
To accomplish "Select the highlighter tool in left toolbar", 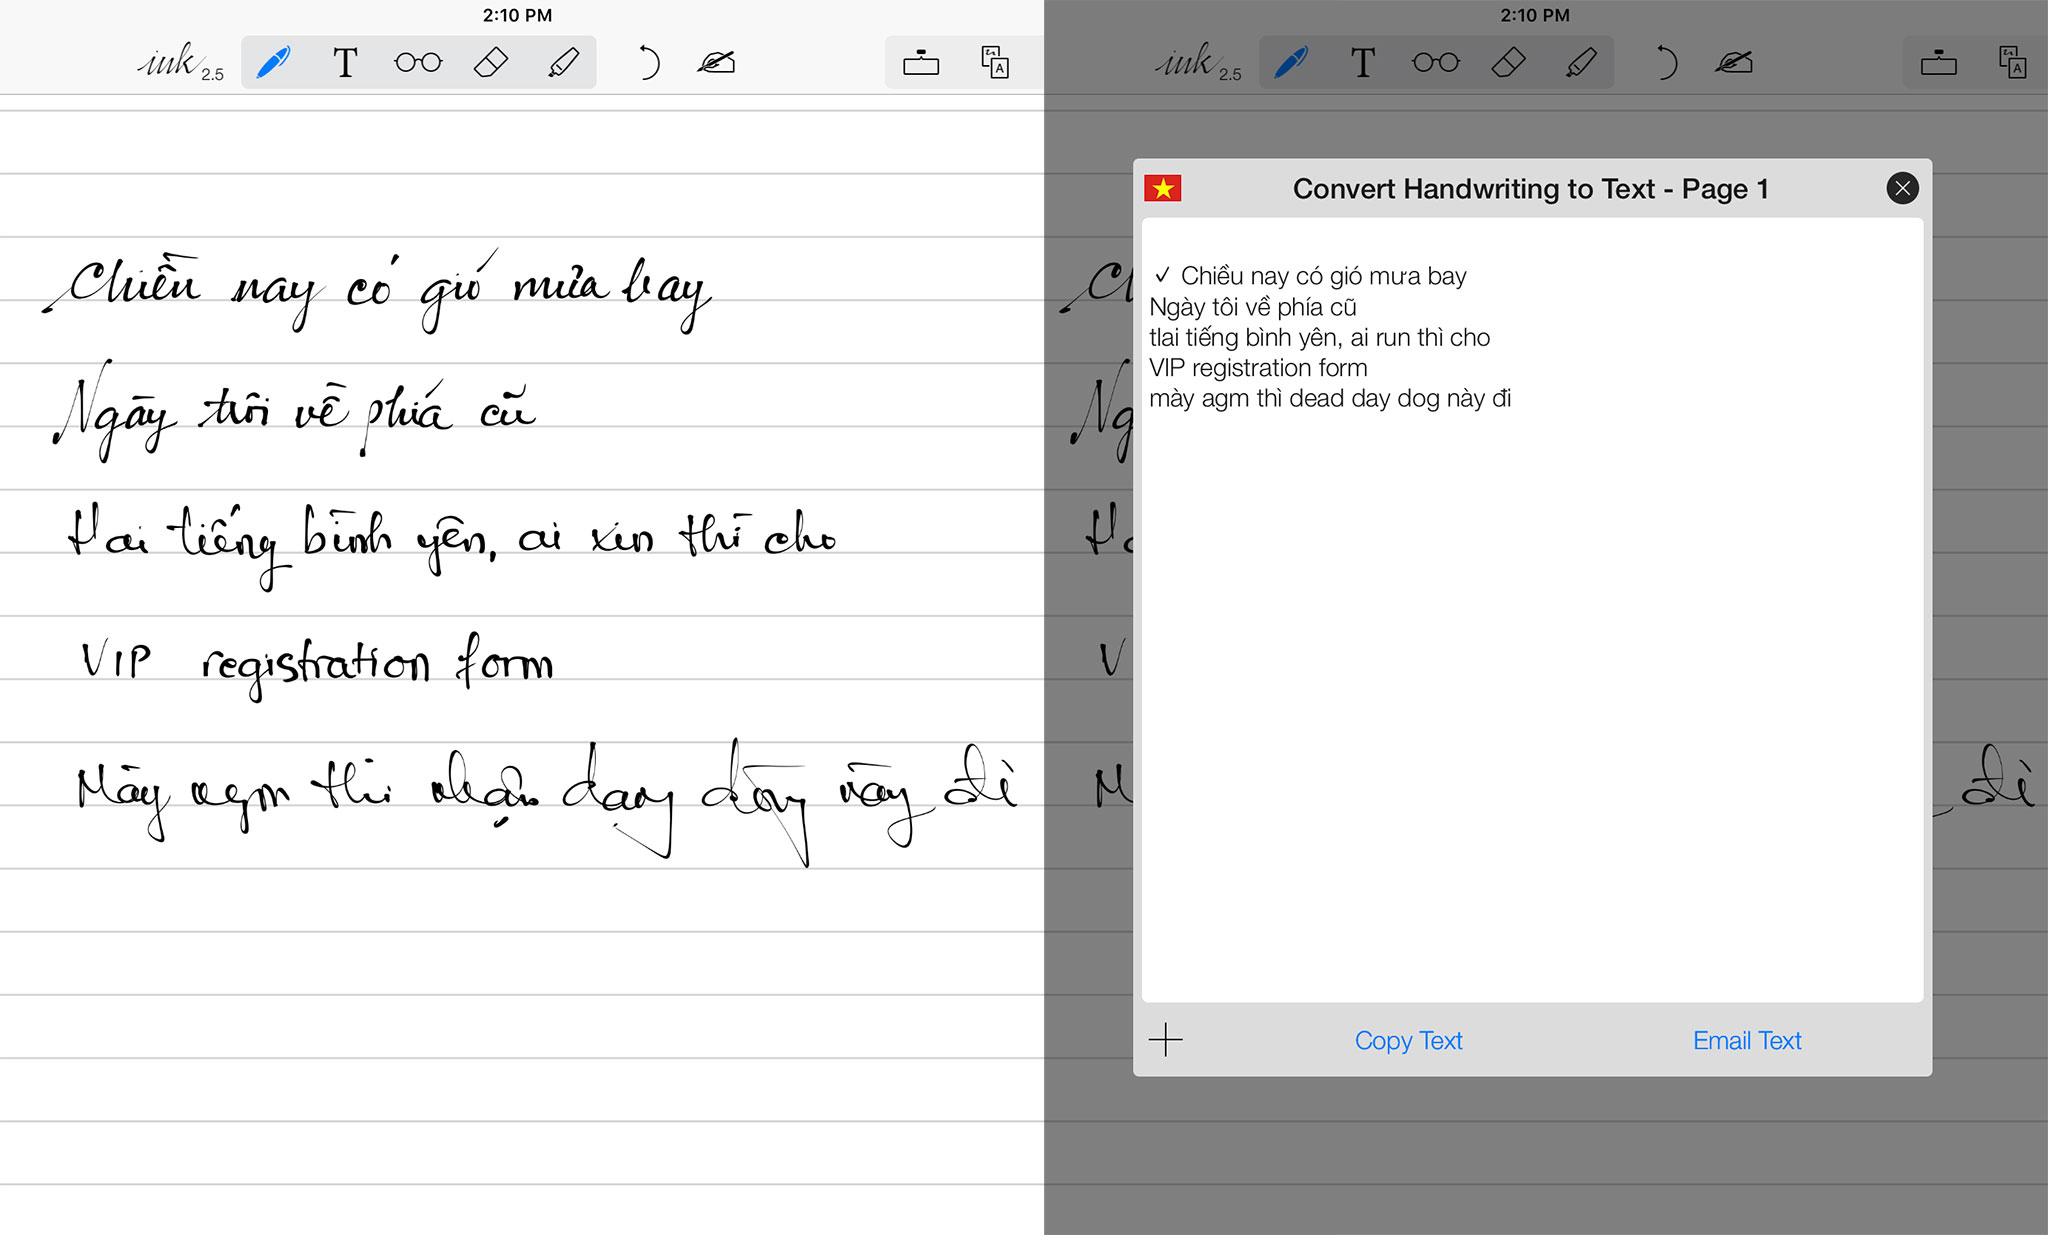I will [x=563, y=63].
